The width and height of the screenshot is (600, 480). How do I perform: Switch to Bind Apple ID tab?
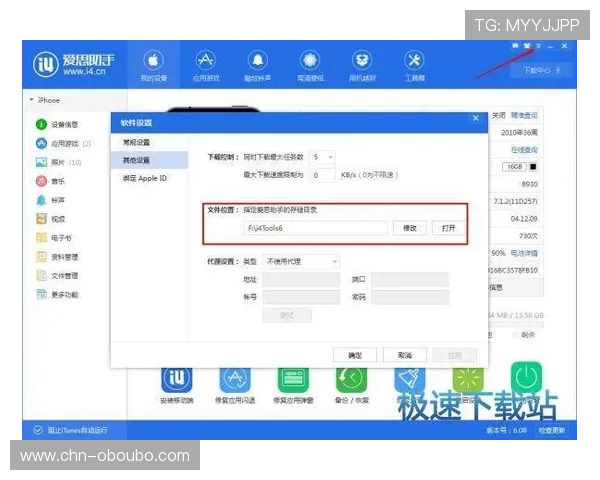(145, 178)
